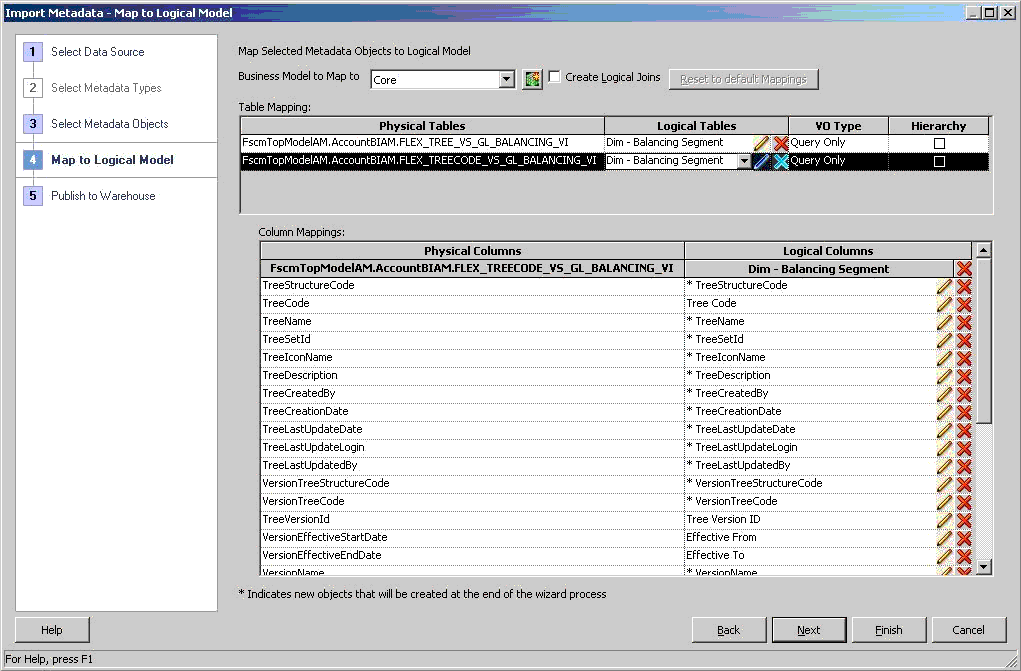Click Reset to default Mappings button
Image resolution: width=1021 pixels, height=671 pixels.
tap(744, 79)
